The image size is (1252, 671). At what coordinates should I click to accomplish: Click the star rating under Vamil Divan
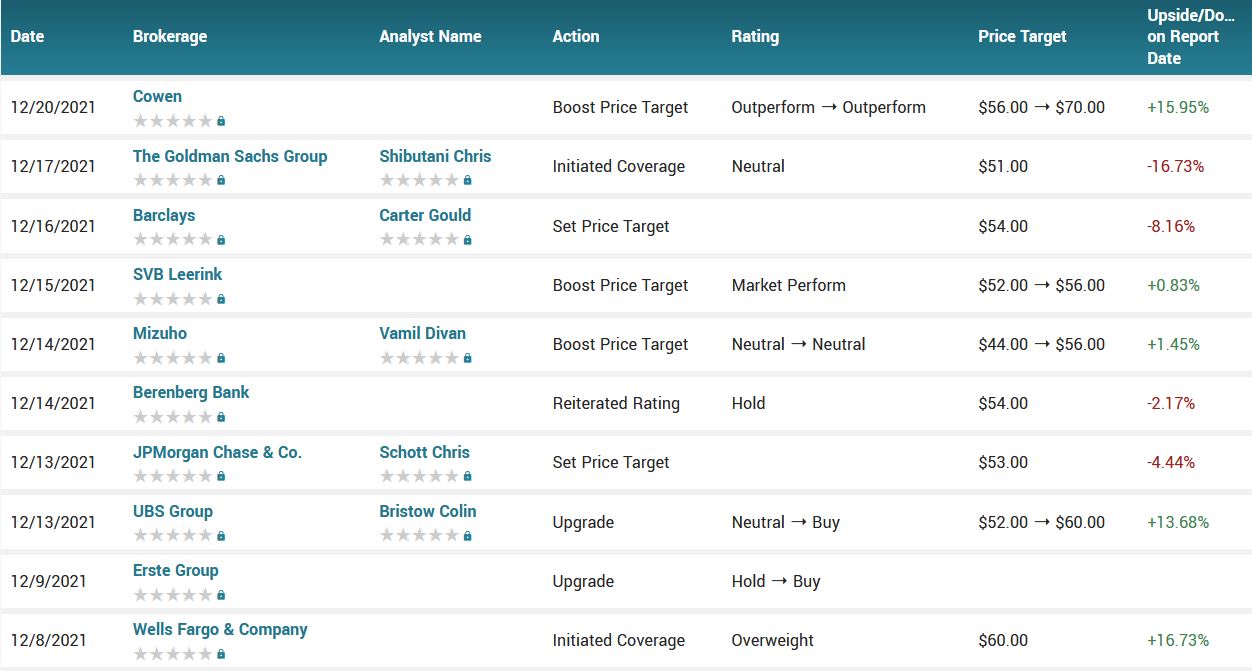420,358
